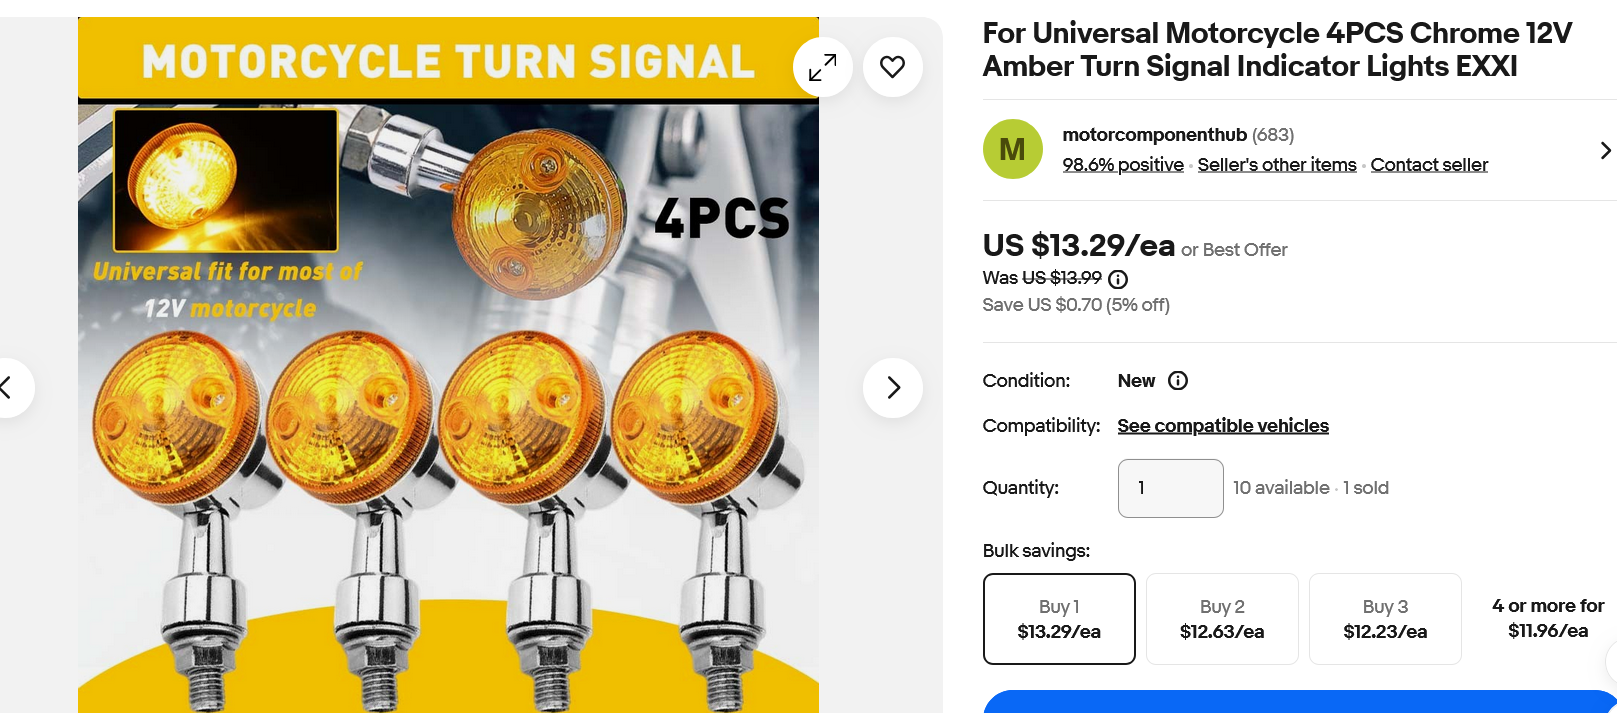Open See compatible vehicles link

[1222, 425]
